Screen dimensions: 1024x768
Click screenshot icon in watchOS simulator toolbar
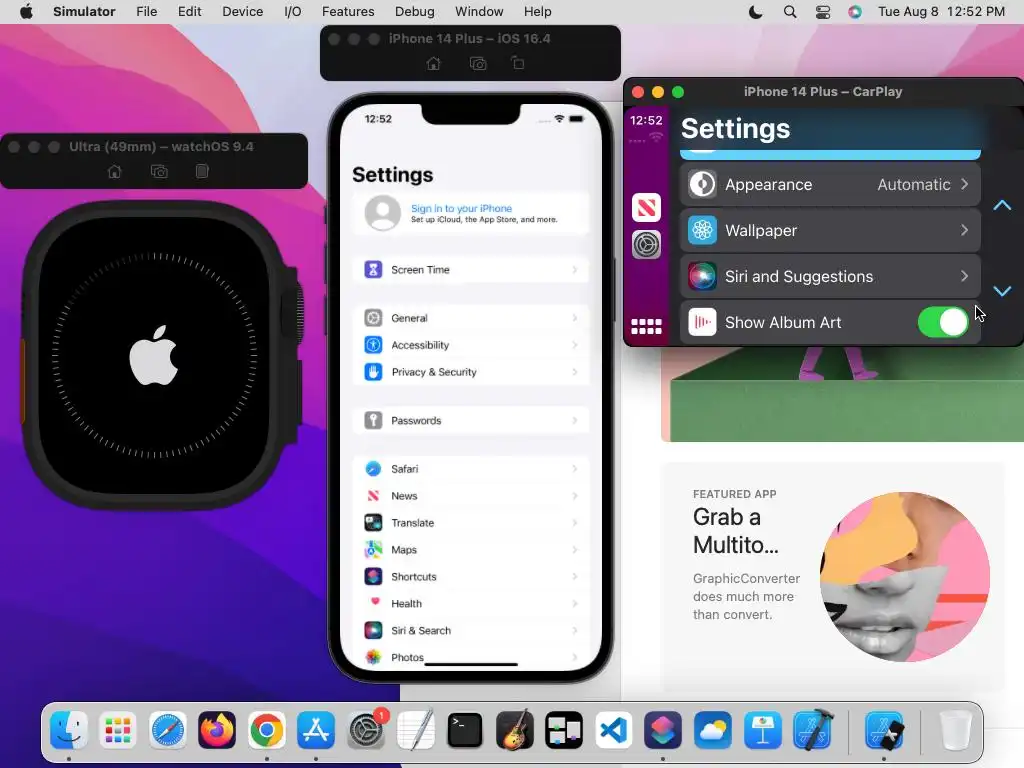point(159,171)
